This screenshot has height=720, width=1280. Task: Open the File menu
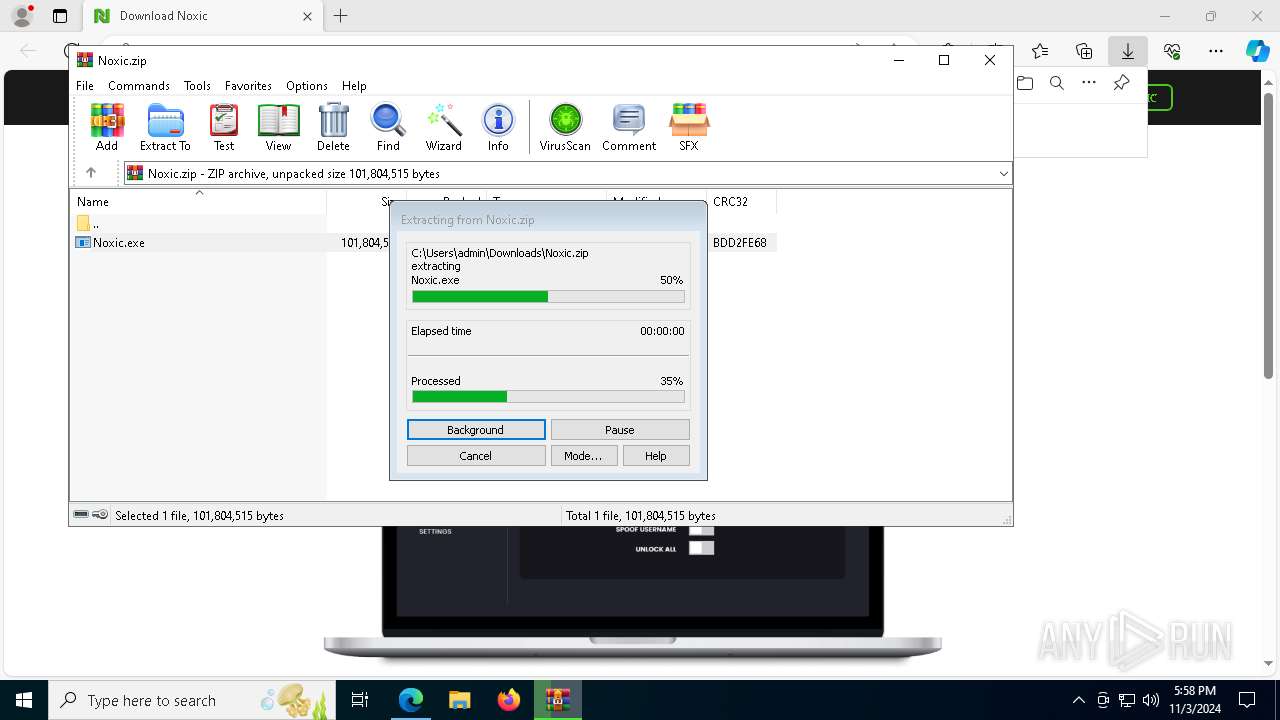pos(85,86)
